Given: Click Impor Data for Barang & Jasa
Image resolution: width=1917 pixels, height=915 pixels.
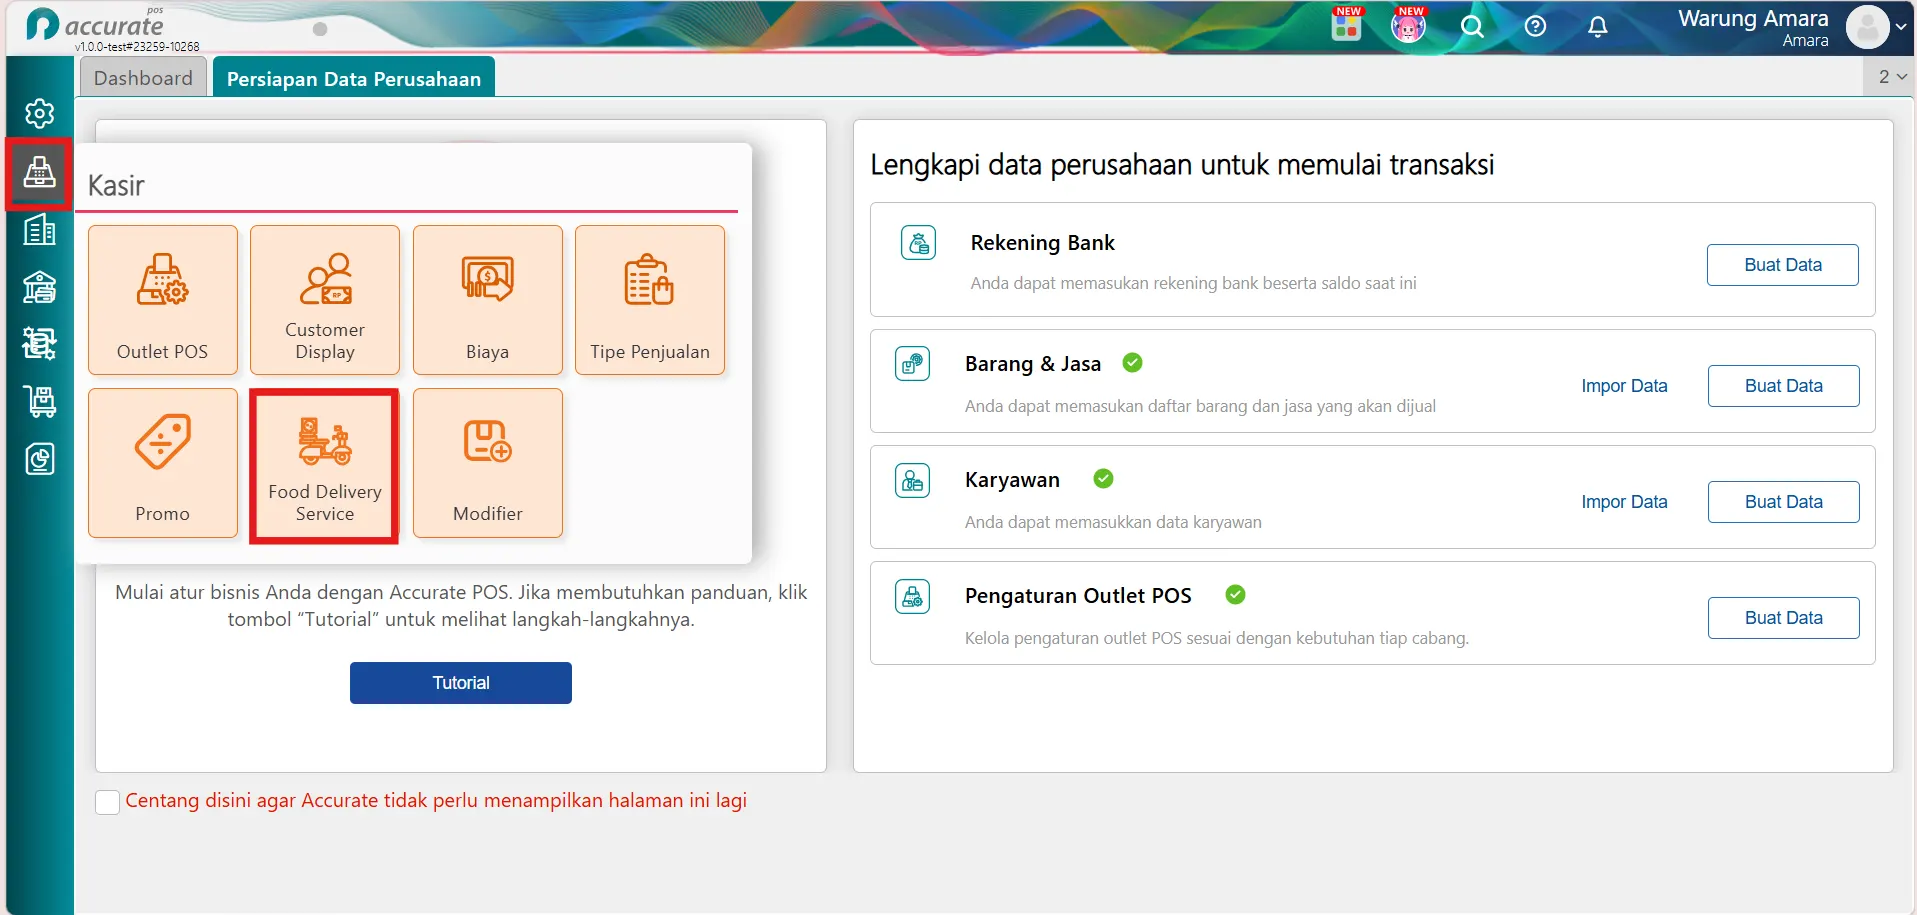Looking at the screenshot, I should click(1624, 386).
